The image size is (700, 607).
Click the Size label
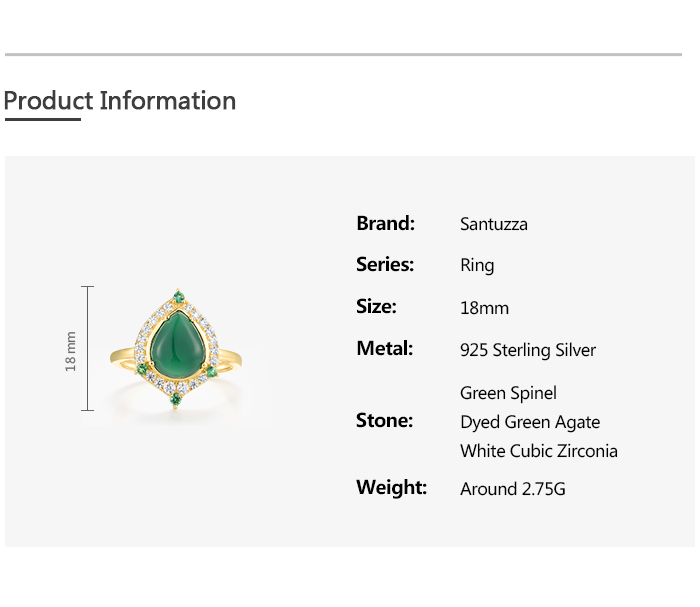pos(376,307)
